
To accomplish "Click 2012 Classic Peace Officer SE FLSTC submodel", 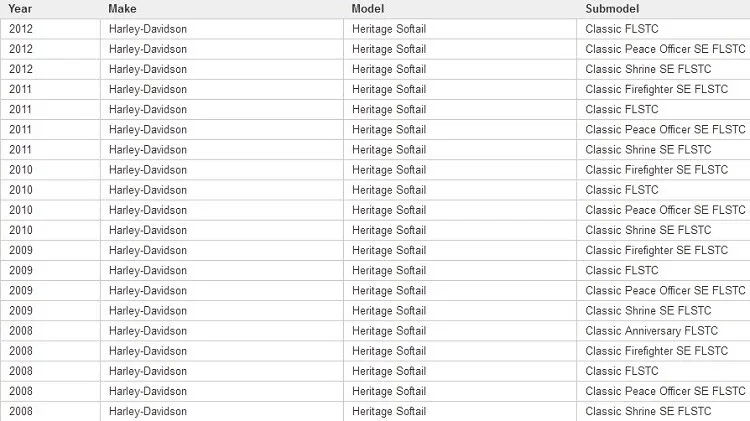I will tap(665, 49).
